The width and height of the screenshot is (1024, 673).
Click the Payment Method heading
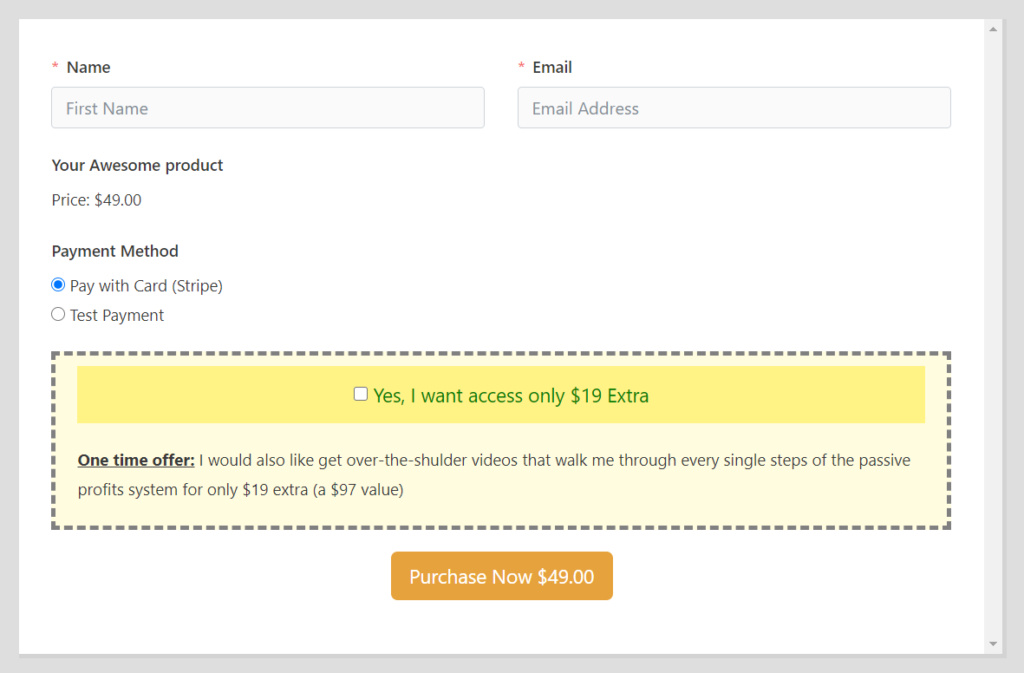pyautogui.click(x=114, y=251)
